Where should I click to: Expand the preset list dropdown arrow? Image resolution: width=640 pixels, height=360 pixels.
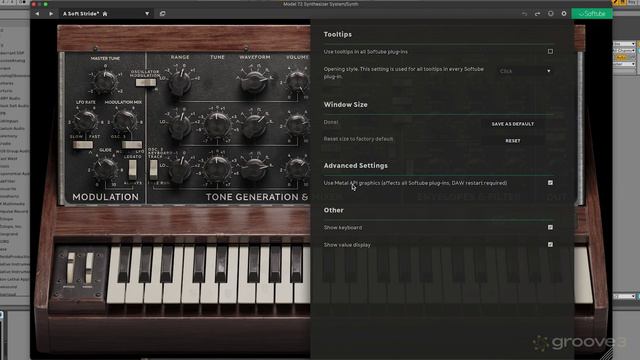click(147, 14)
